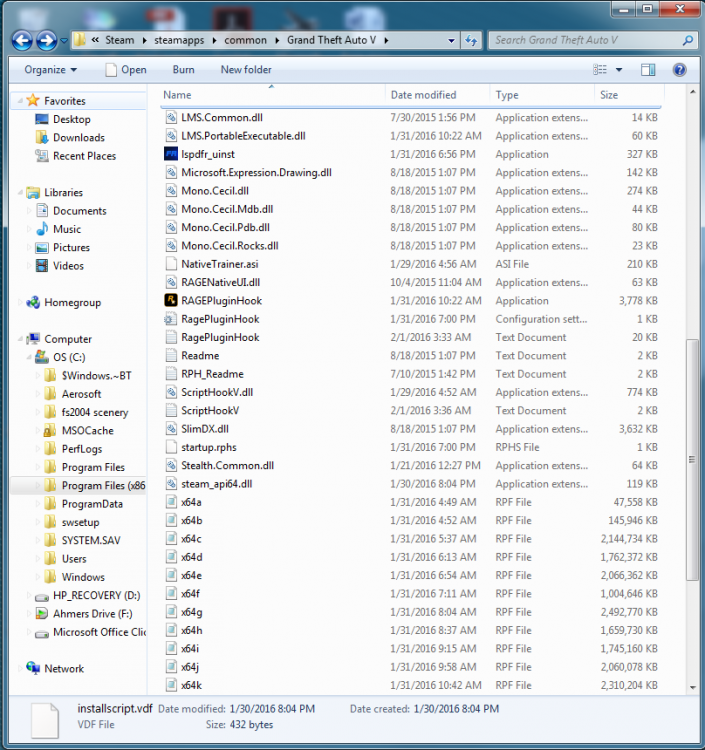Viewport: 705px width, 750px height.
Task: Click the scroll down arrow of file list
Action: coord(692,688)
